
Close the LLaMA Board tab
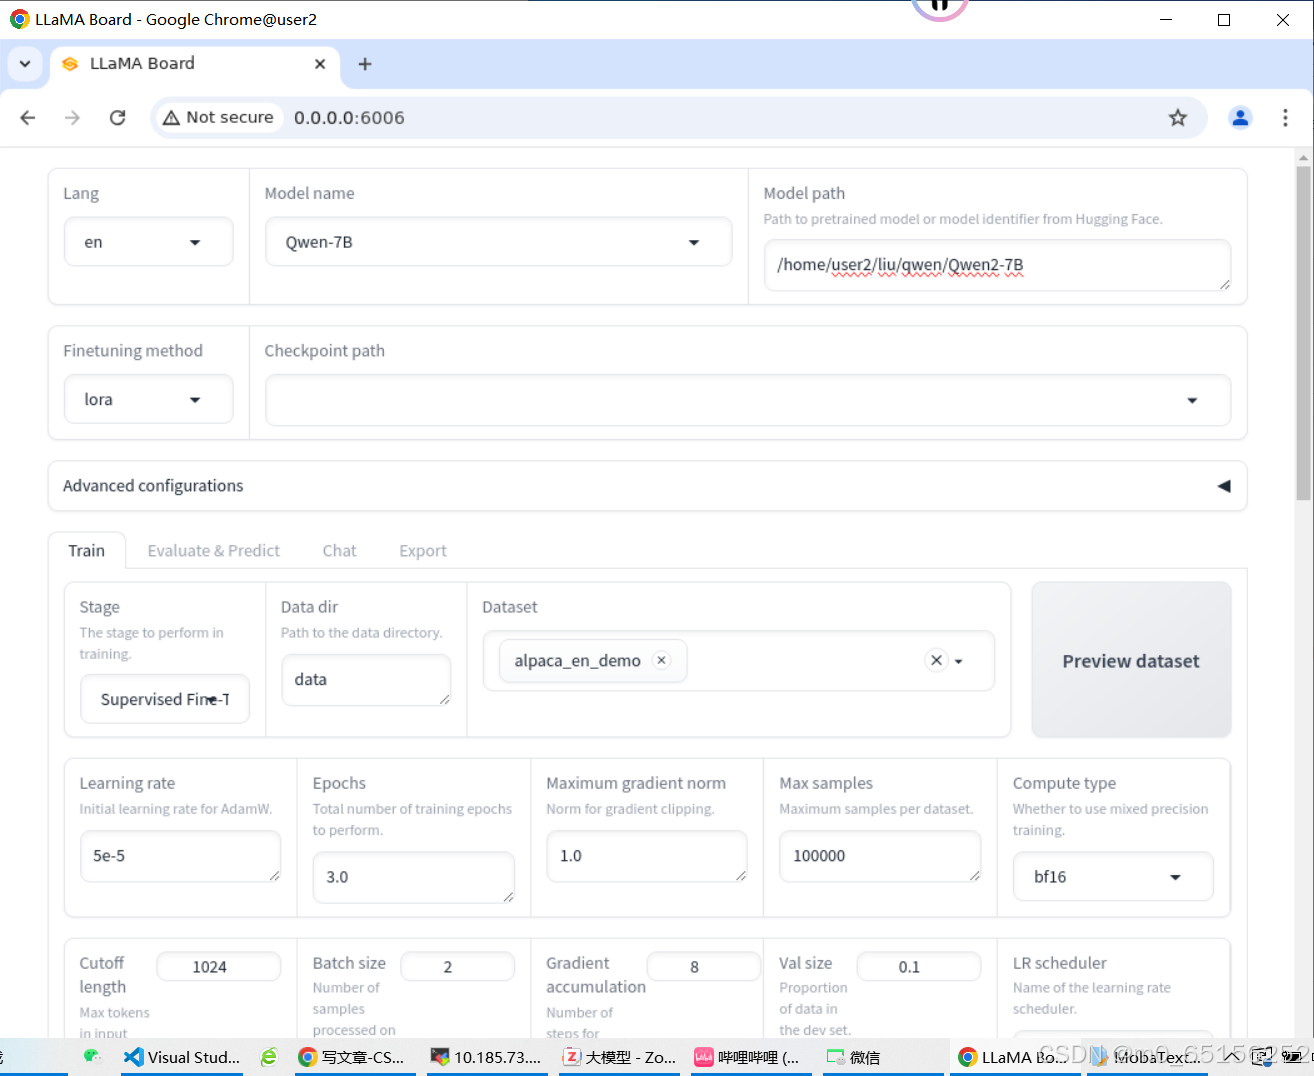click(320, 64)
